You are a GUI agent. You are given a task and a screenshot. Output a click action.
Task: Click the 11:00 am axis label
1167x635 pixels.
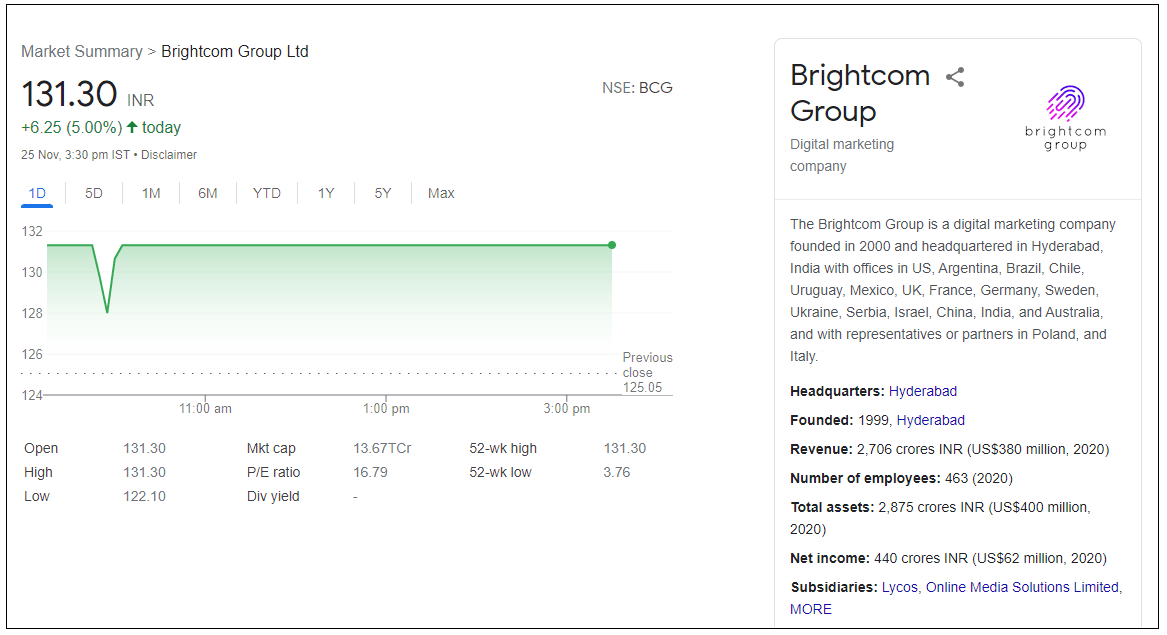point(205,409)
